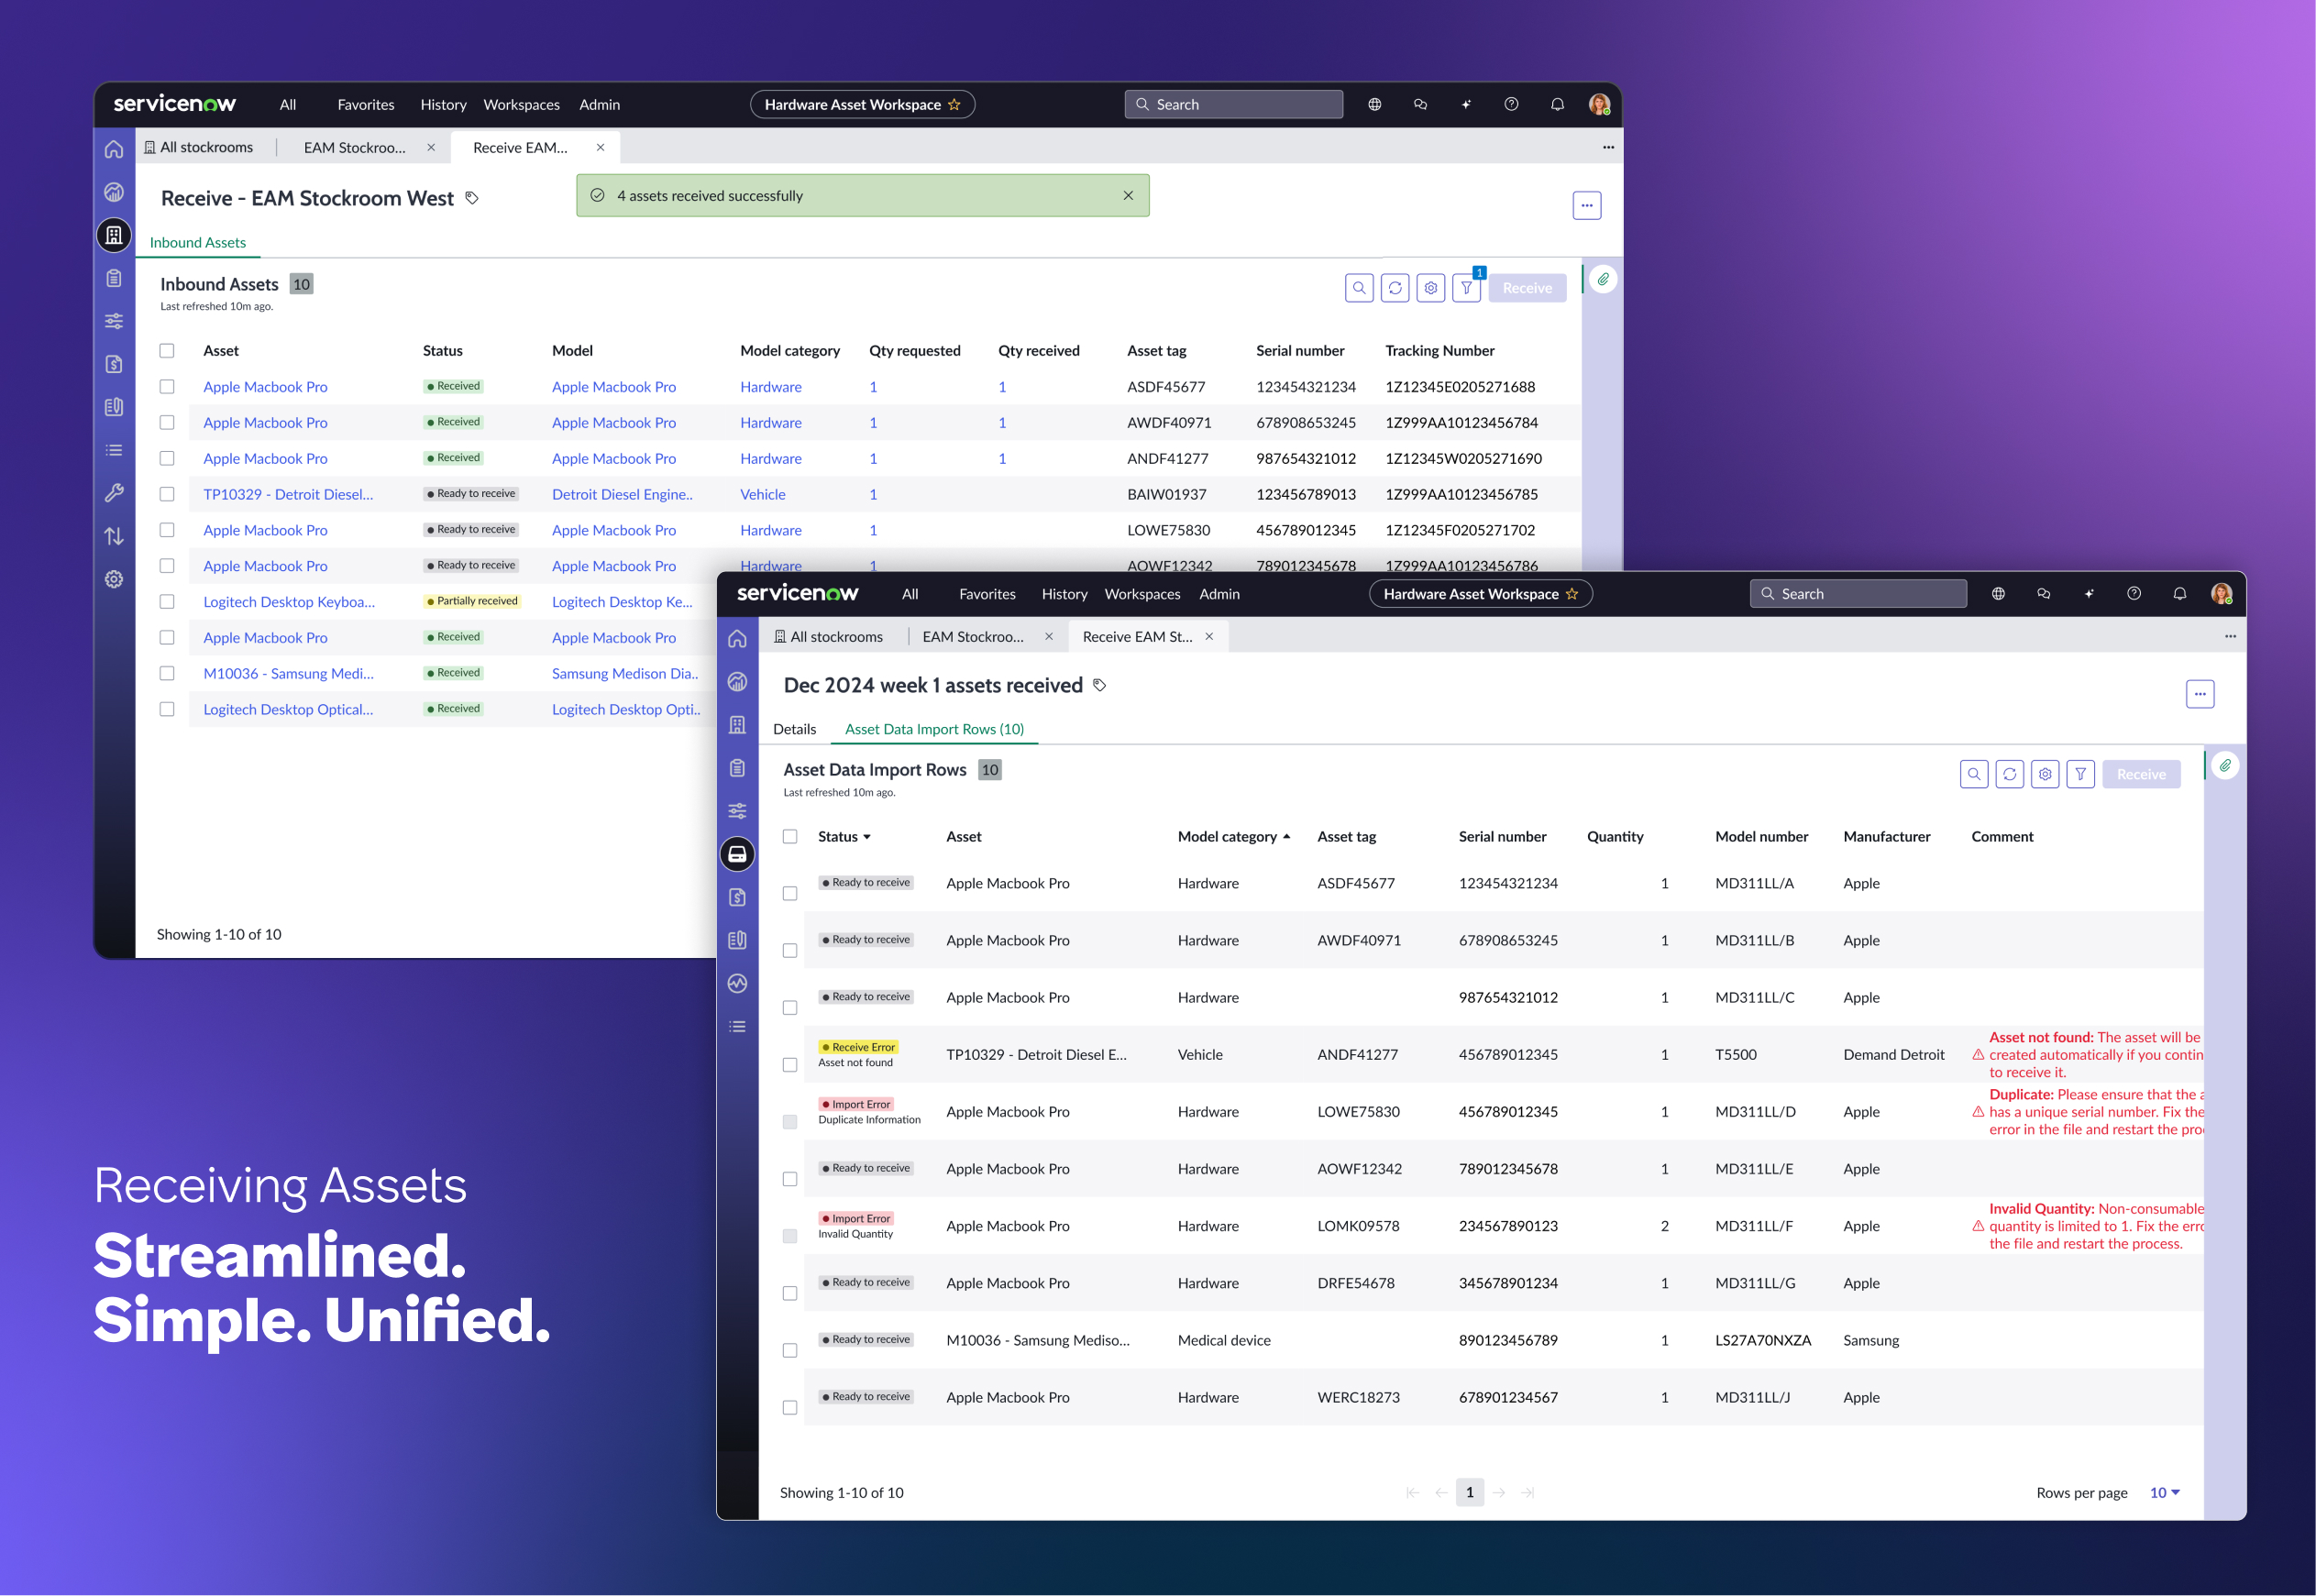This screenshot has height=1596, width=2316.
Task: Switch to the Details tab
Action: [x=794, y=729]
